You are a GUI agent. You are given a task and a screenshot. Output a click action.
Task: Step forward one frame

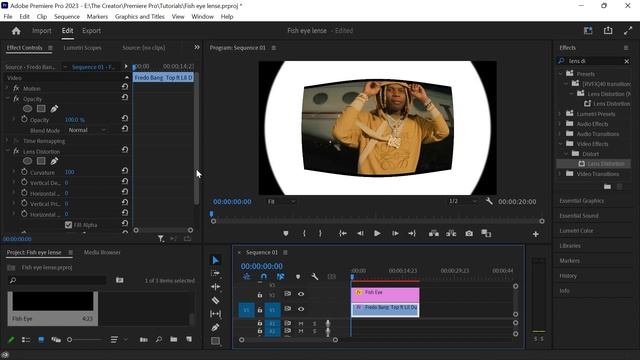coord(395,233)
